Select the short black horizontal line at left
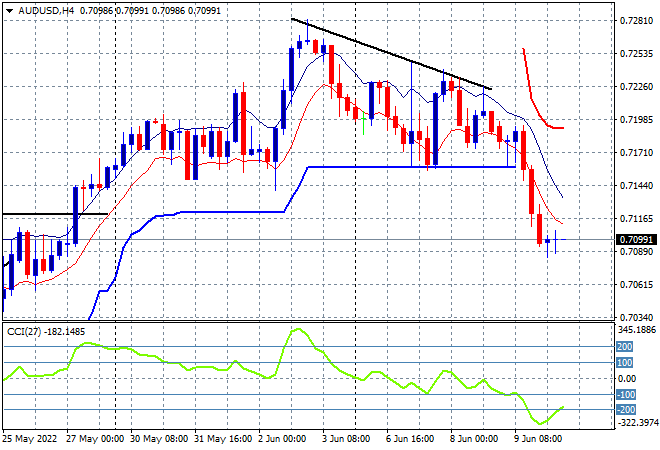The image size is (660, 450). pyautogui.click(x=55, y=214)
